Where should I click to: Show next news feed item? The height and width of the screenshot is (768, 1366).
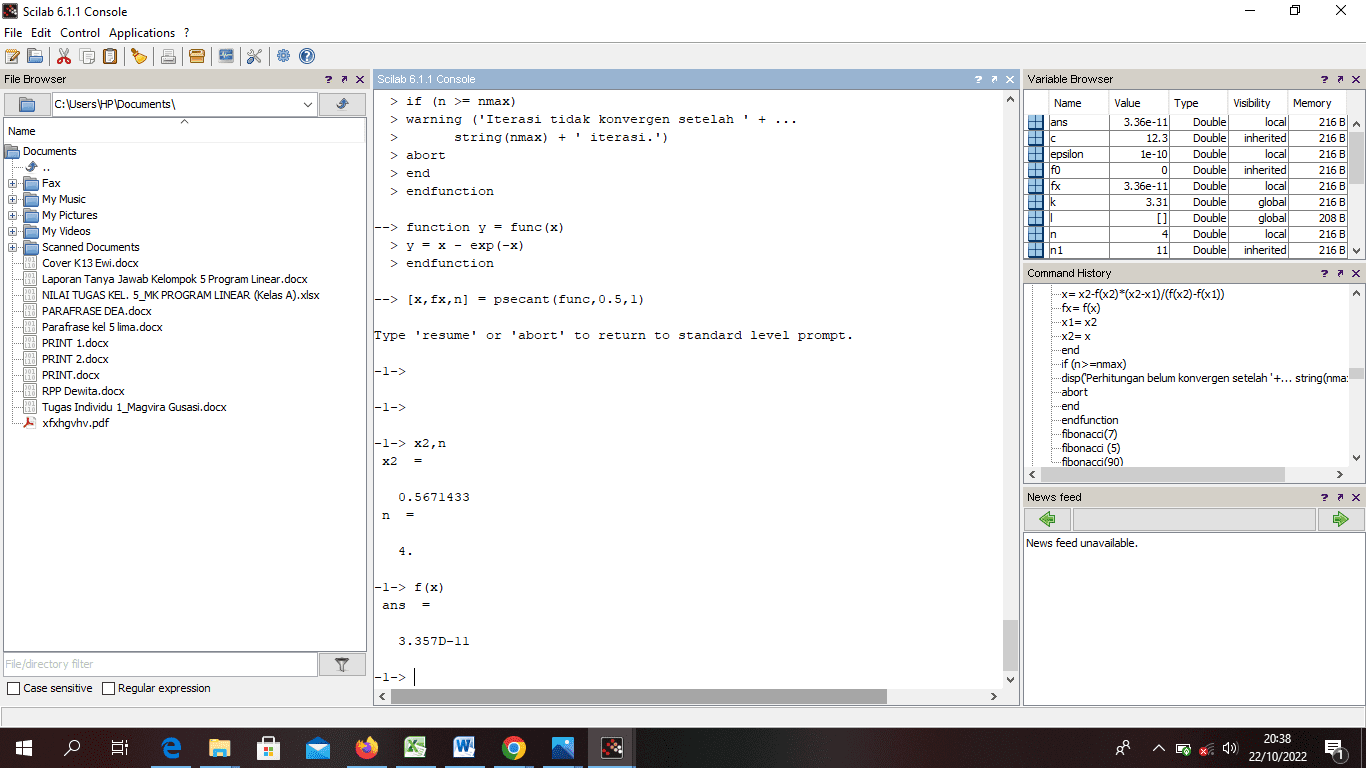tap(1340, 519)
